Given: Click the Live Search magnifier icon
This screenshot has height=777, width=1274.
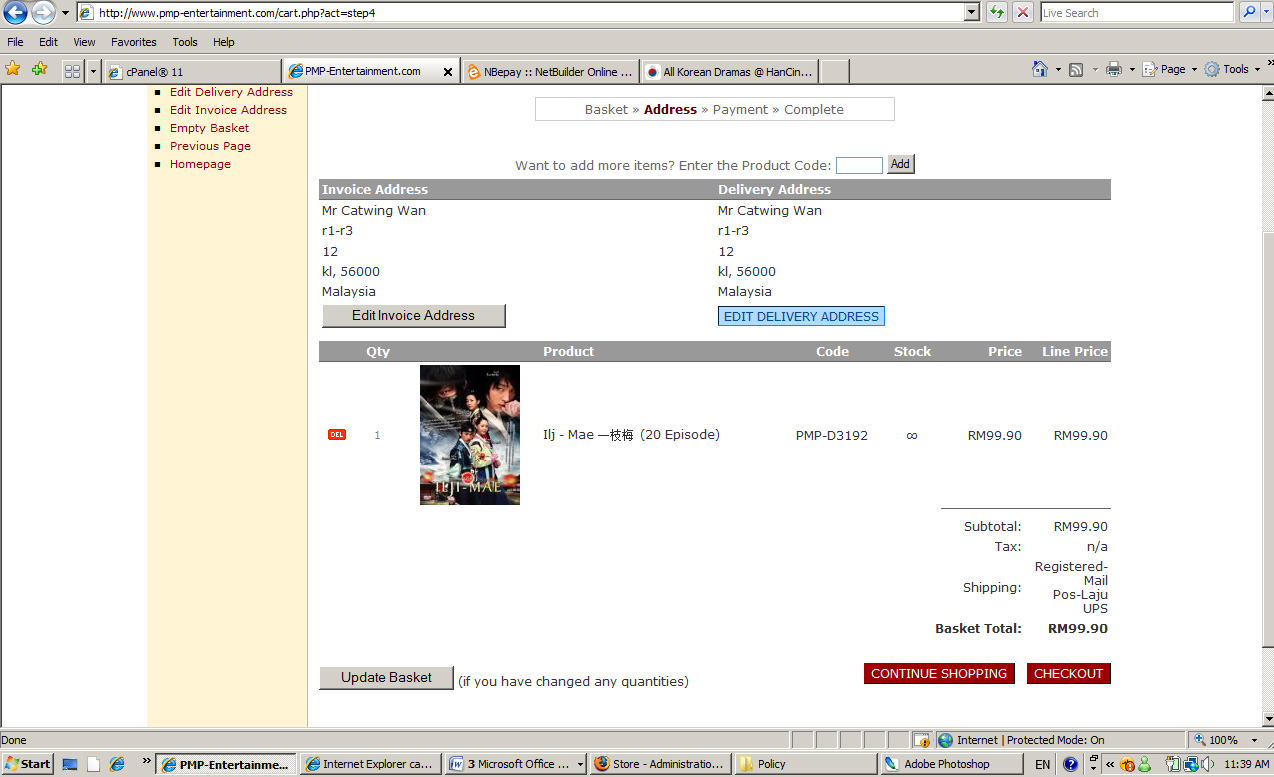Looking at the screenshot, I should coord(1250,12).
